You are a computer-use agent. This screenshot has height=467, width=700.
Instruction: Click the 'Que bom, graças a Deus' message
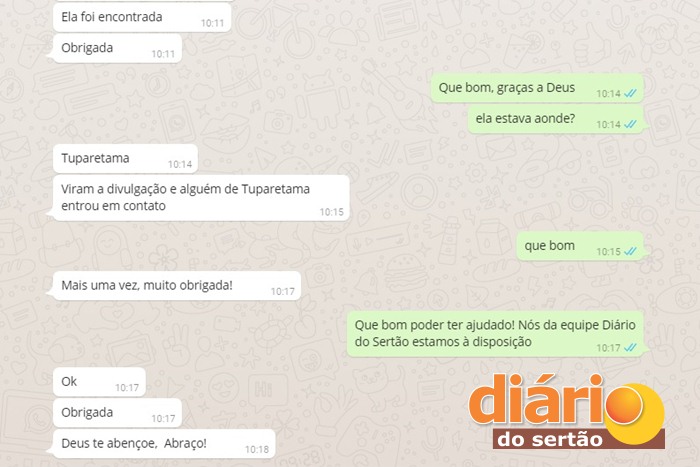pyautogui.click(x=537, y=88)
